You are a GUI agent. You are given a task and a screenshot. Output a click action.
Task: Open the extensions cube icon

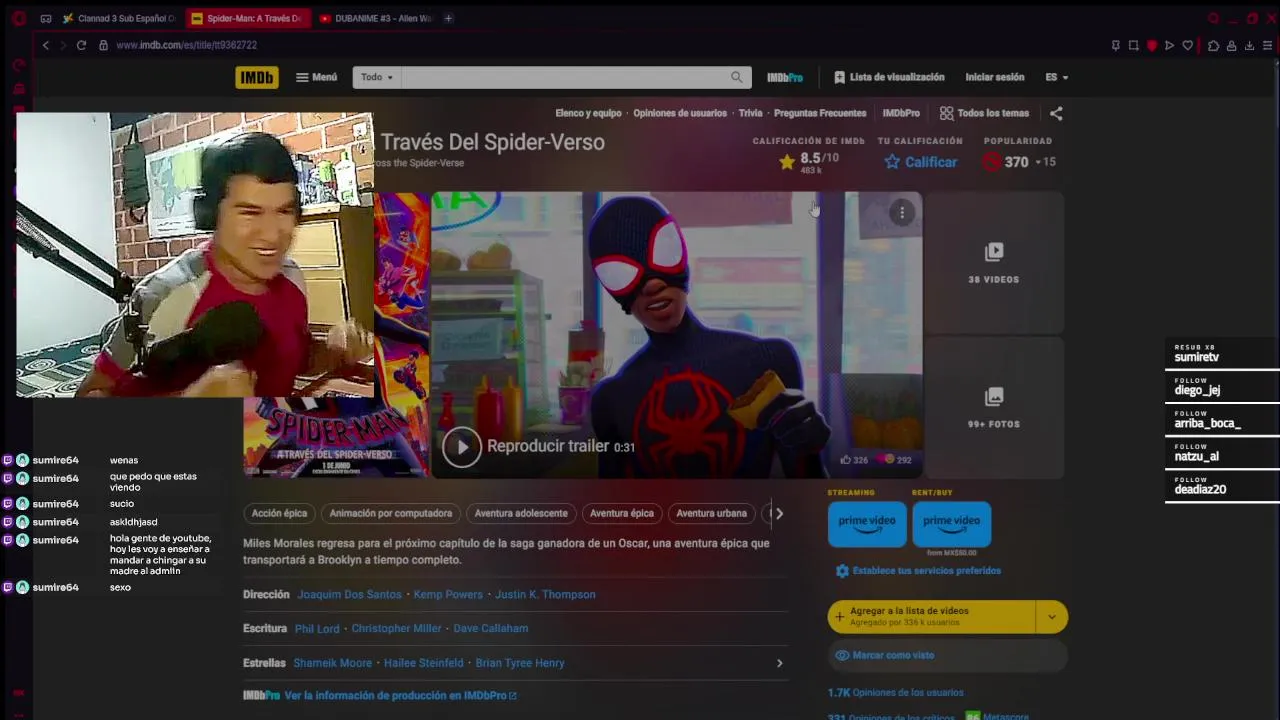pos(1213,45)
